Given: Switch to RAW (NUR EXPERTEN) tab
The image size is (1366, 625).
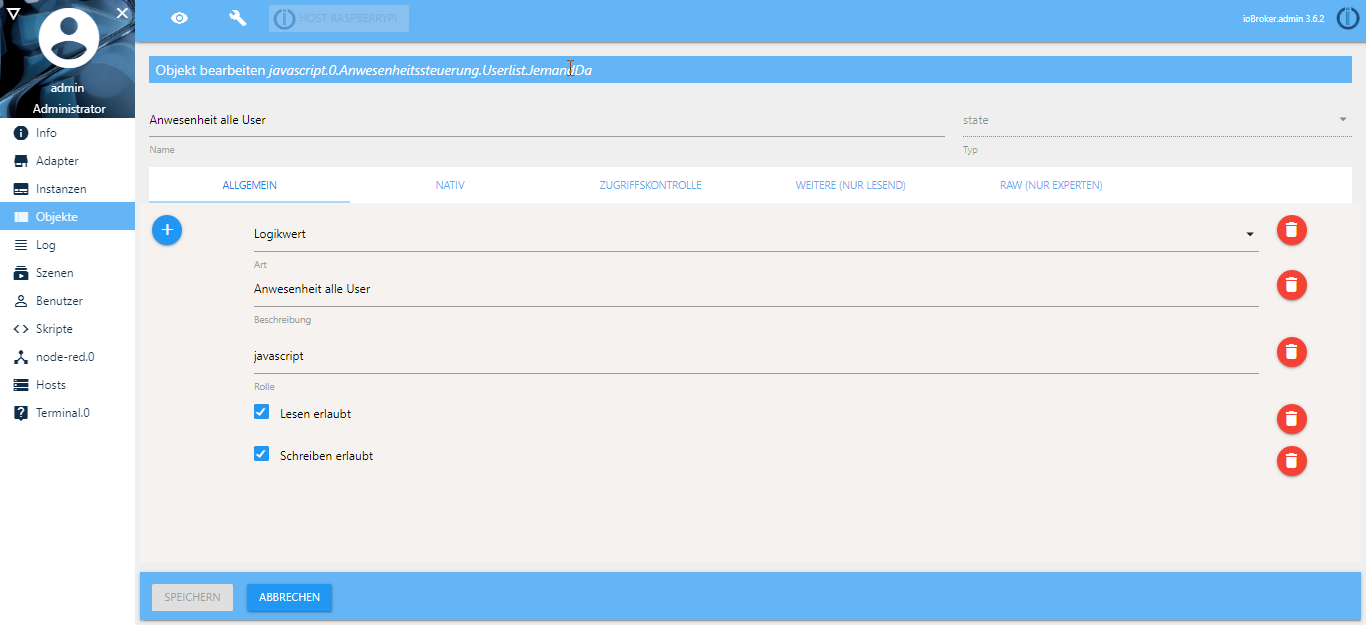Looking at the screenshot, I should point(1051,185).
